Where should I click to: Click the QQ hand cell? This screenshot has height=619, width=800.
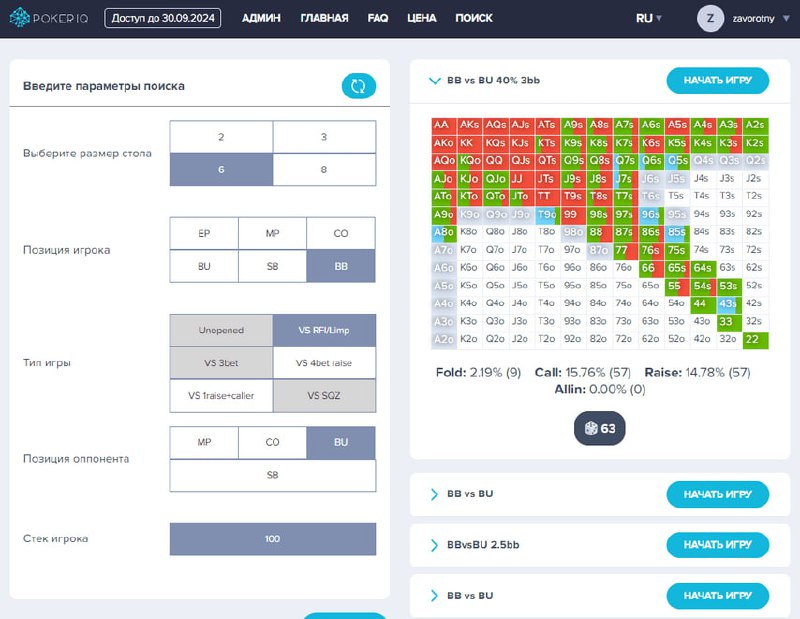point(496,161)
